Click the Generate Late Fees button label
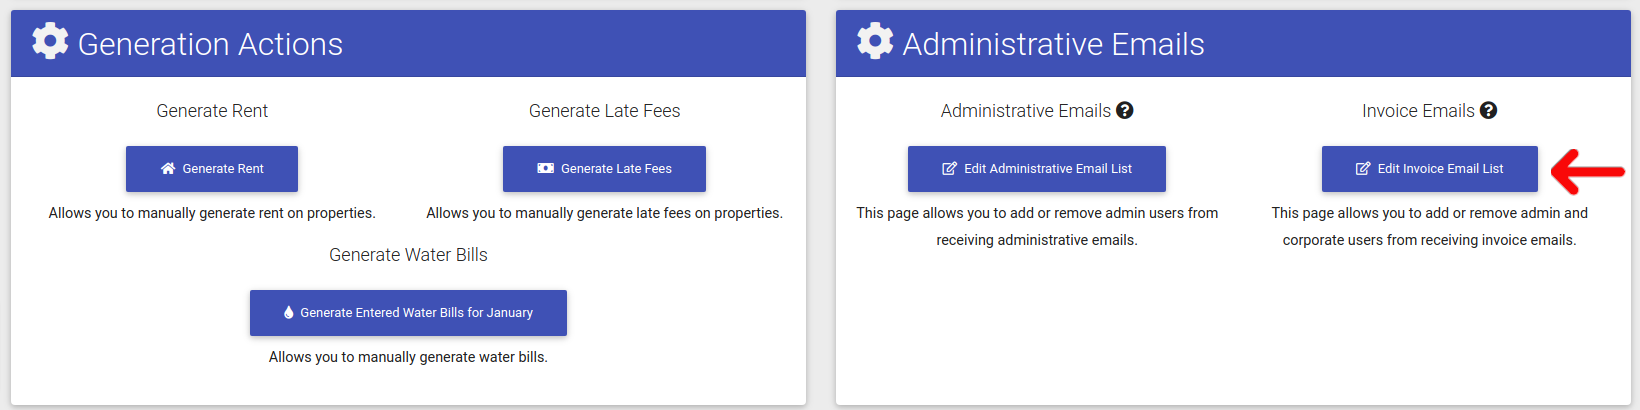Image resolution: width=1640 pixels, height=410 pixels. tap(616, 169)
